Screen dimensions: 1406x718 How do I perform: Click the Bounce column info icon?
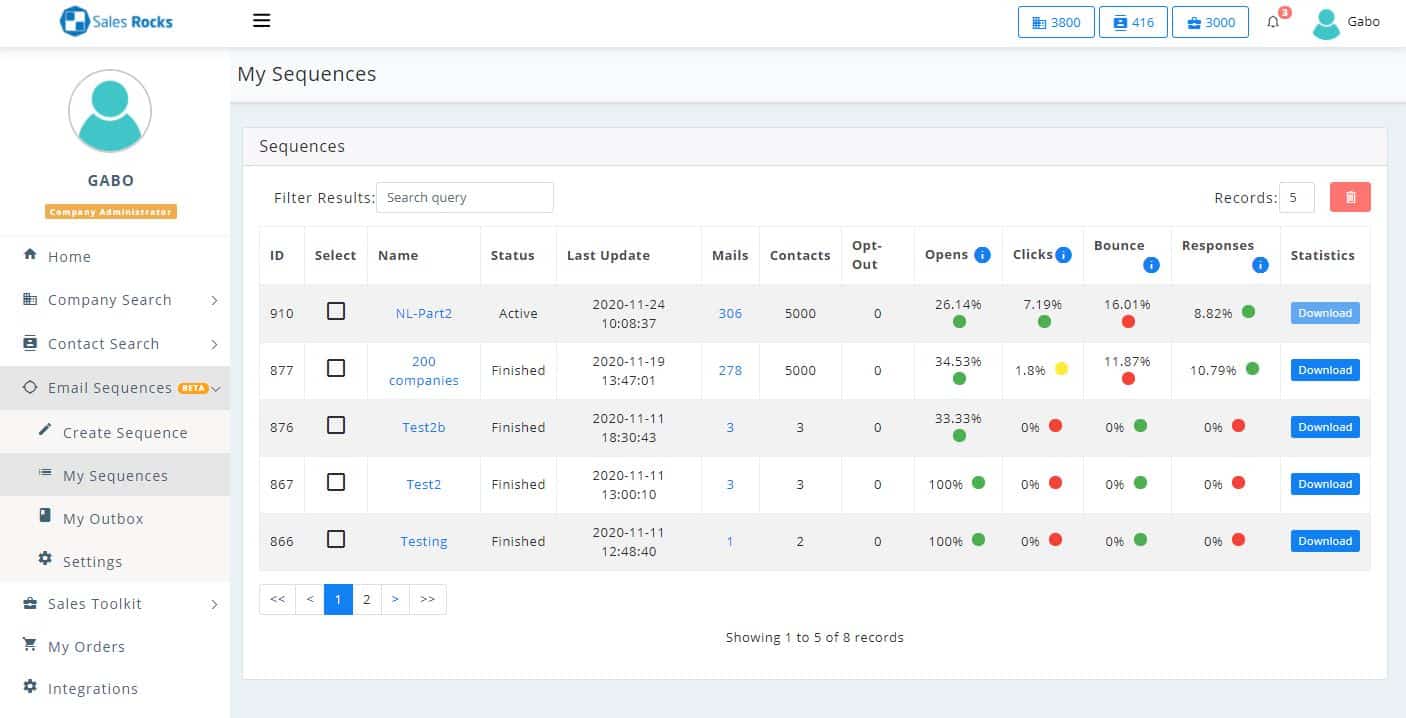point(1151,265)
